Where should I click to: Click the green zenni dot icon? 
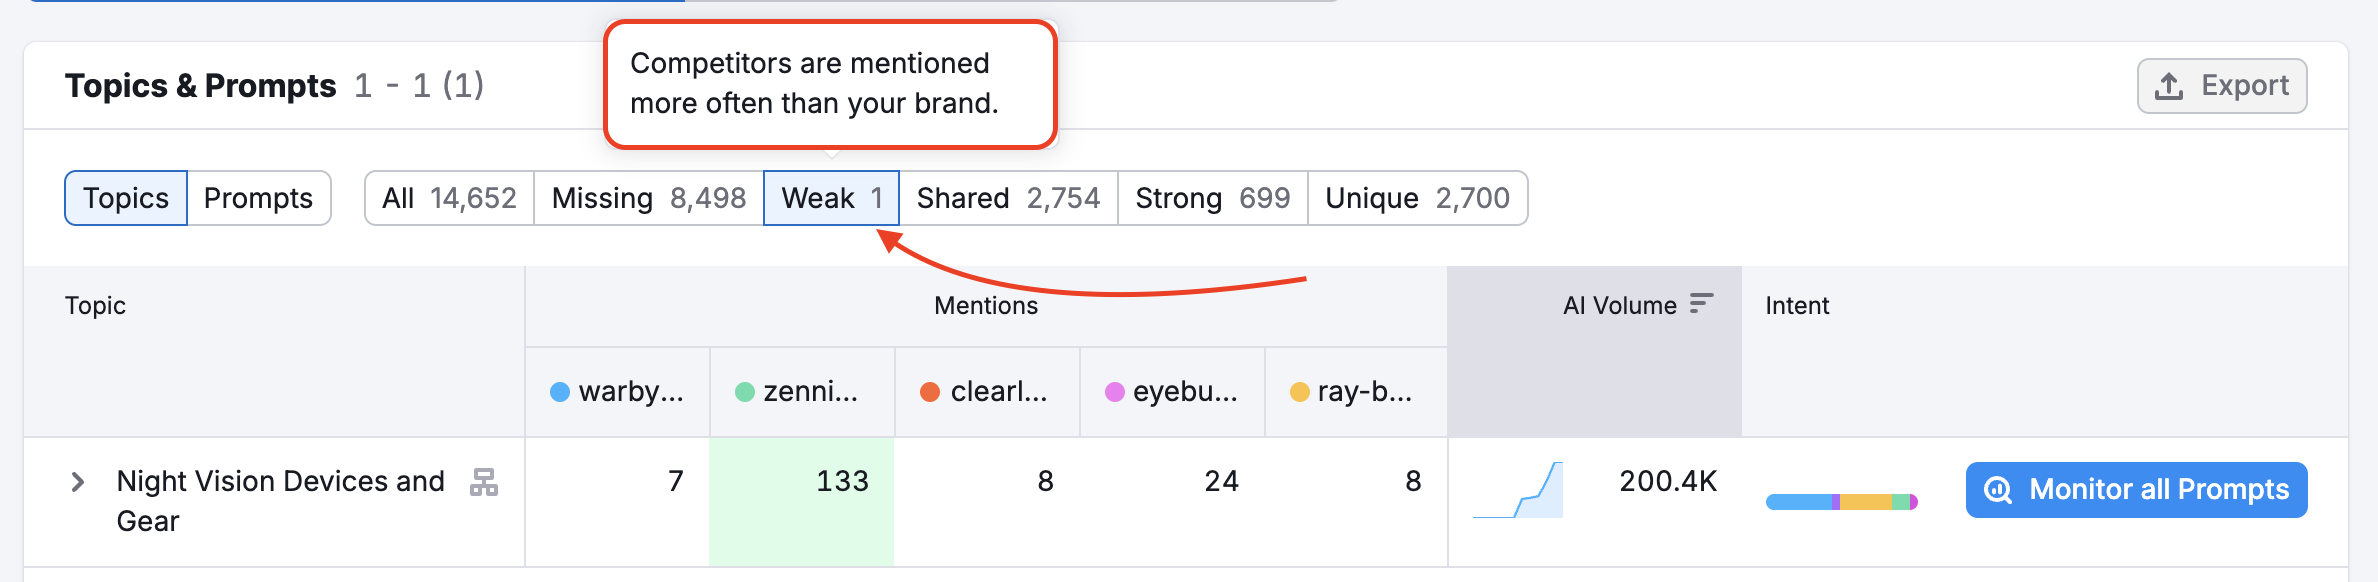[745, 392]
